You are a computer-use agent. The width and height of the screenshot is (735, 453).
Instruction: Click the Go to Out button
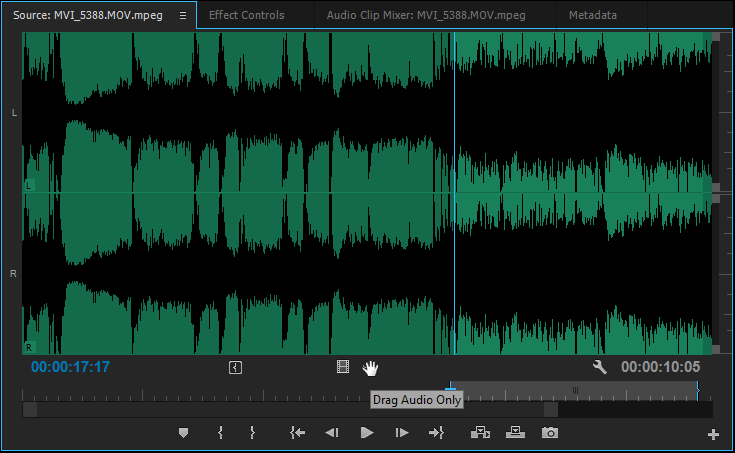point(436,432)
